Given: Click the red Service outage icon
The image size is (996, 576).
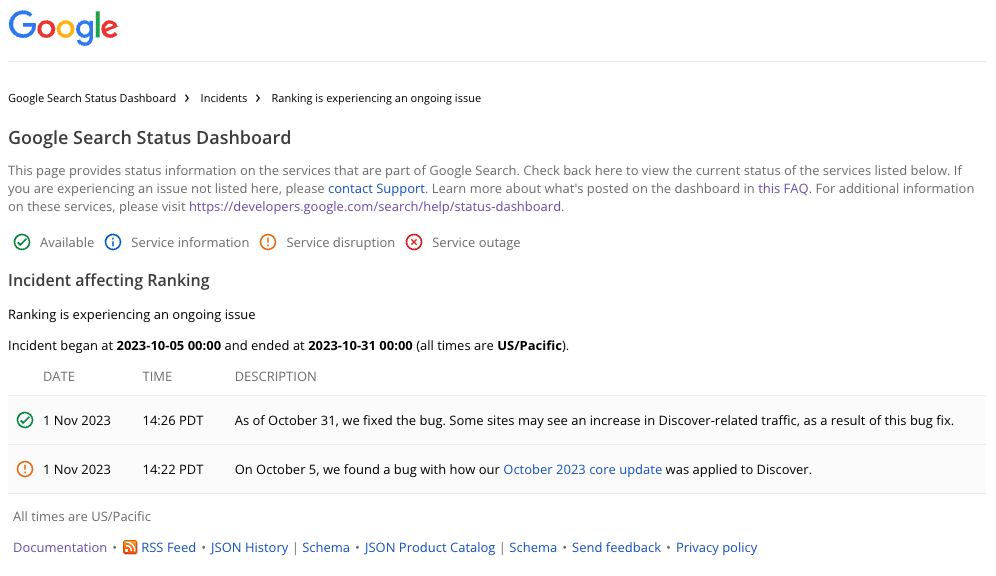Looking at the screenshot, I should coord(414,243).
